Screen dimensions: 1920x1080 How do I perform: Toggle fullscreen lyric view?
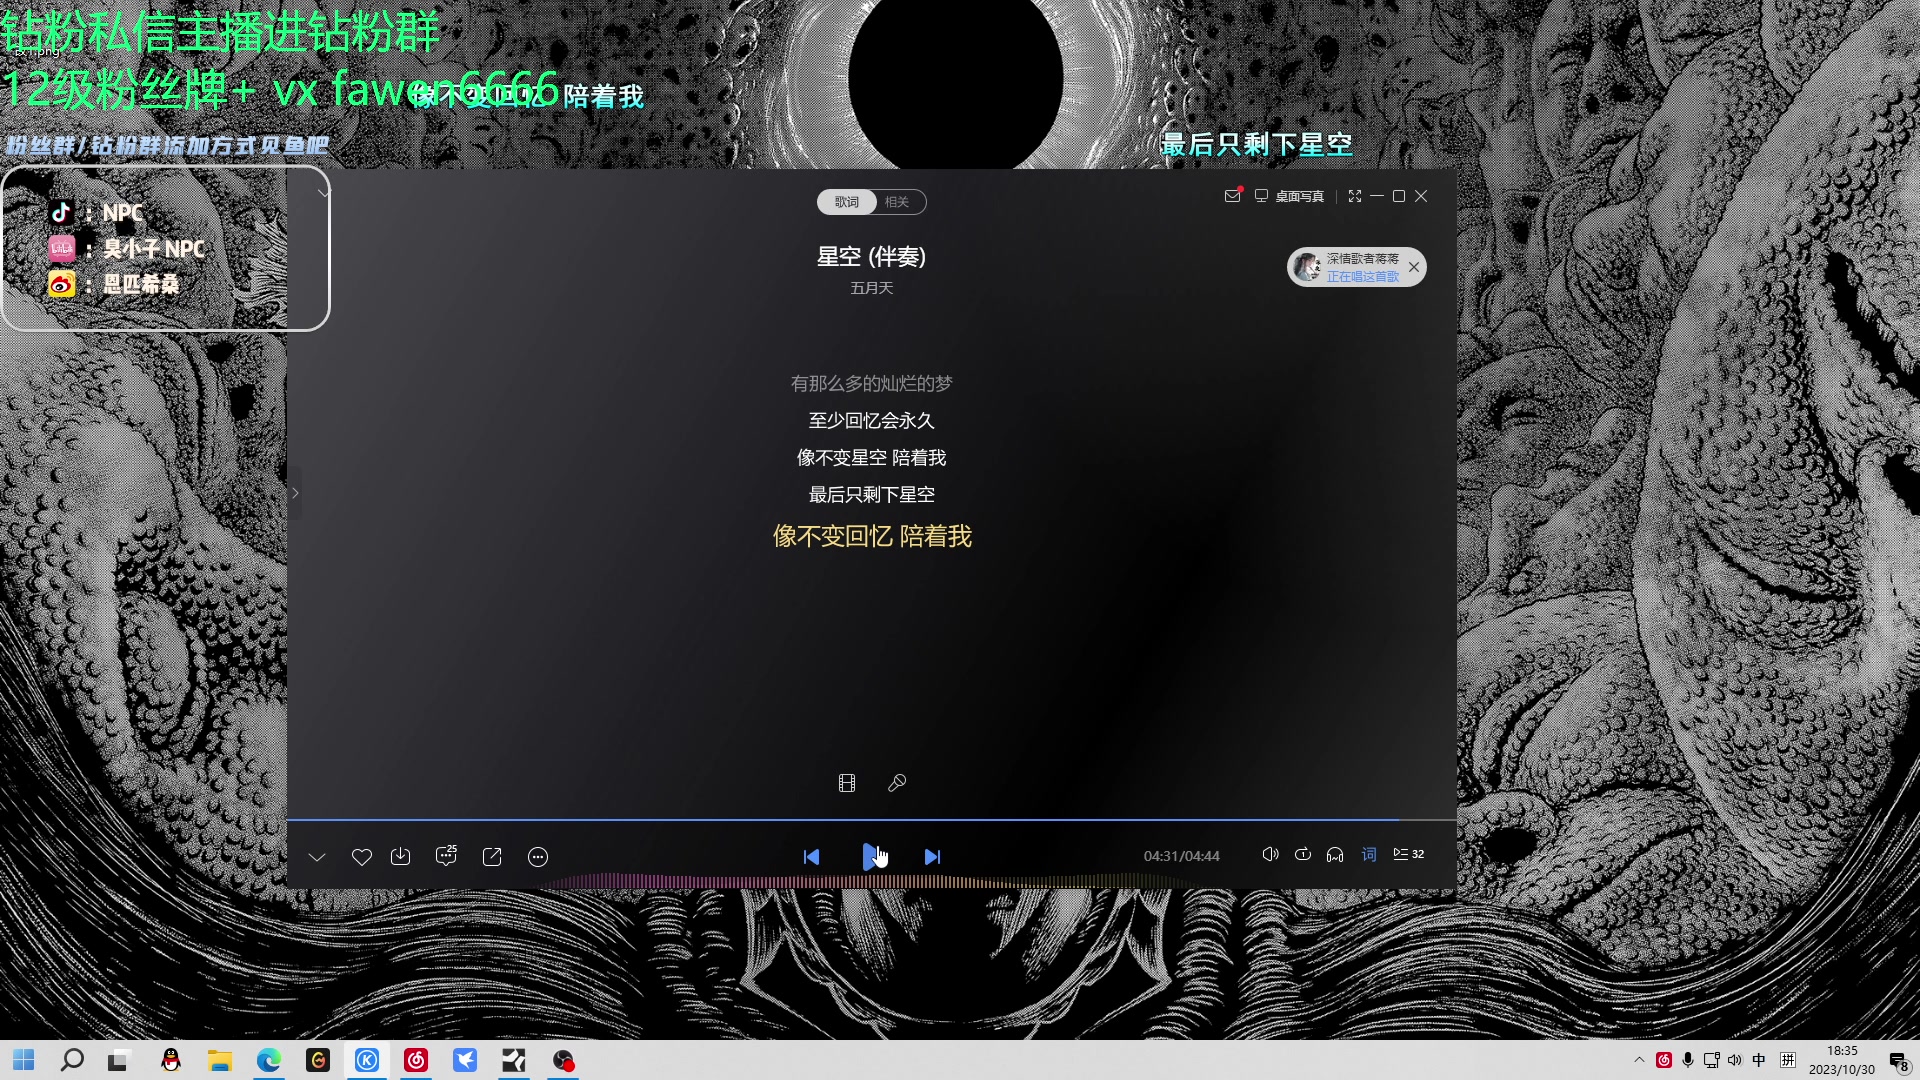click(x=1355, y=196)
